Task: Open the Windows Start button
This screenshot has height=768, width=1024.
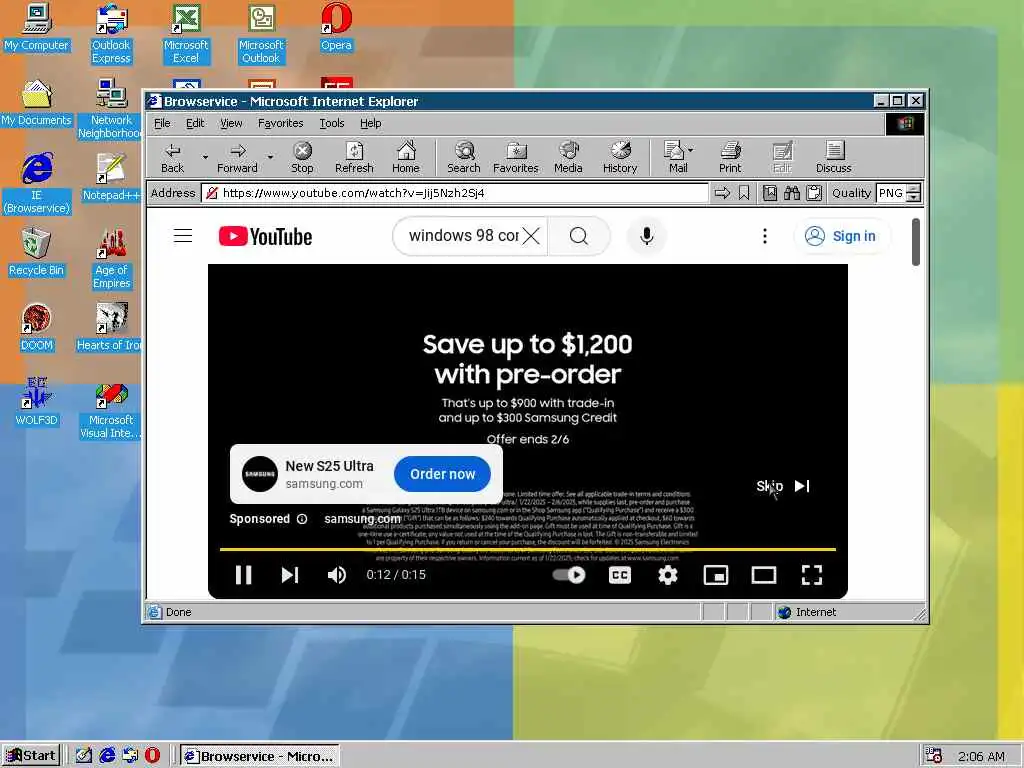Action: (31, 756)
